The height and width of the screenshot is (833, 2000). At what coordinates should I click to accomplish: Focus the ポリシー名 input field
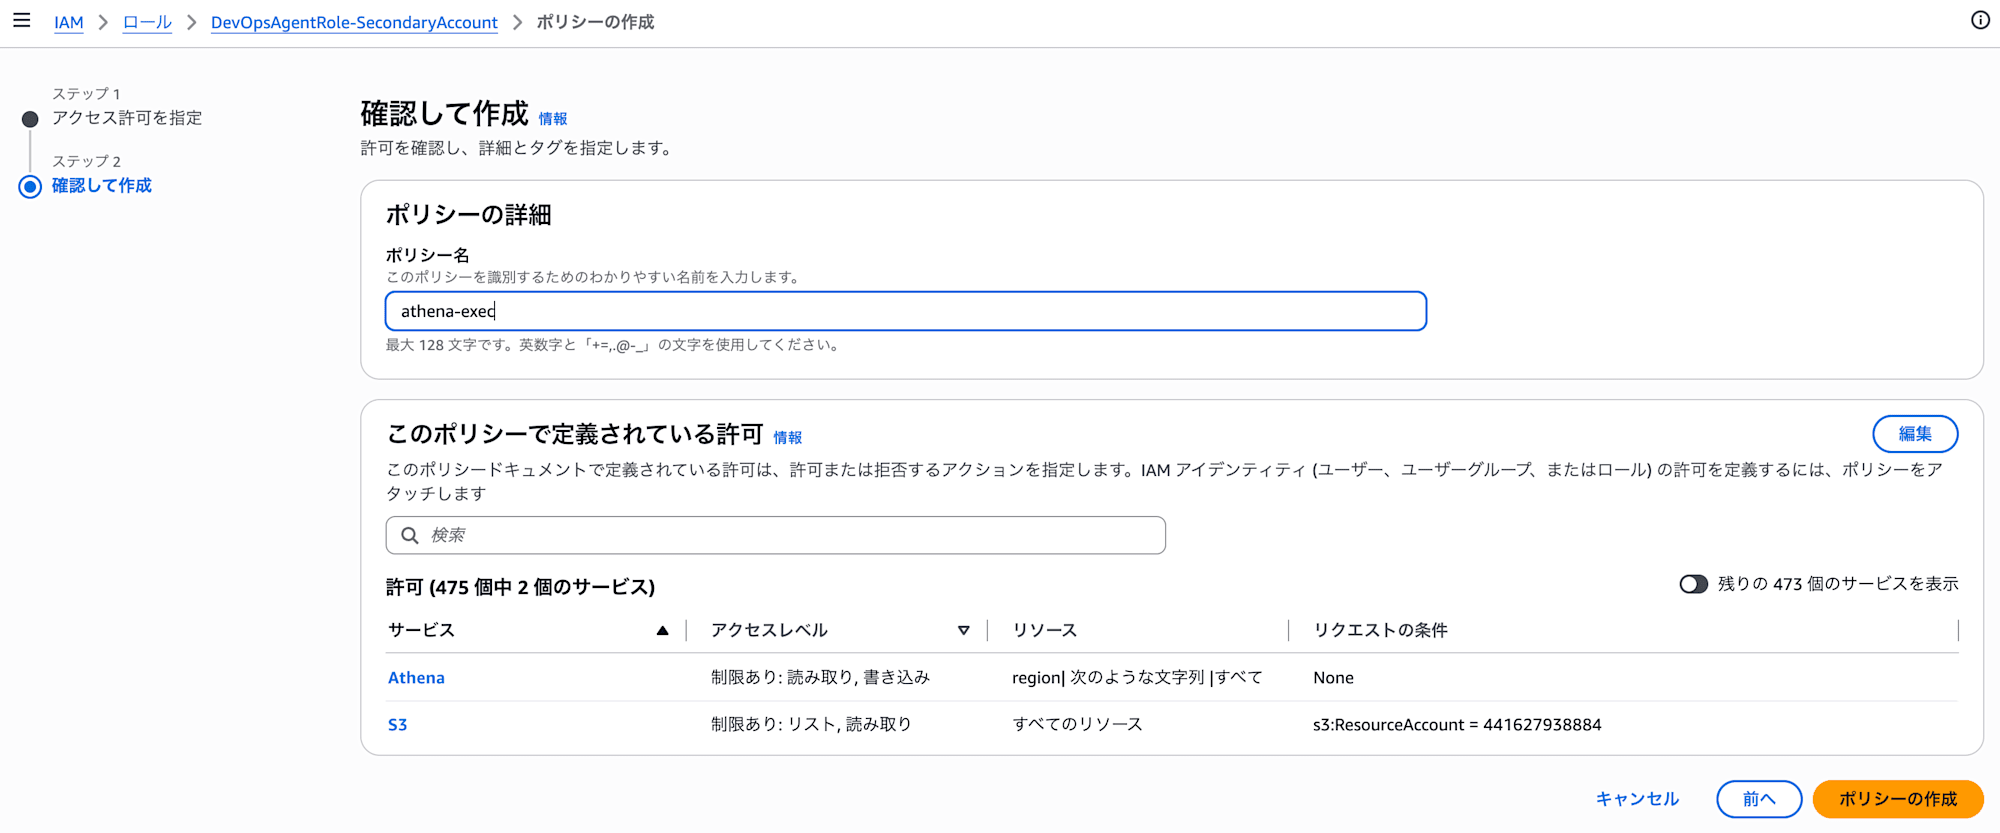pyautogui.click(x=906, y=311)
